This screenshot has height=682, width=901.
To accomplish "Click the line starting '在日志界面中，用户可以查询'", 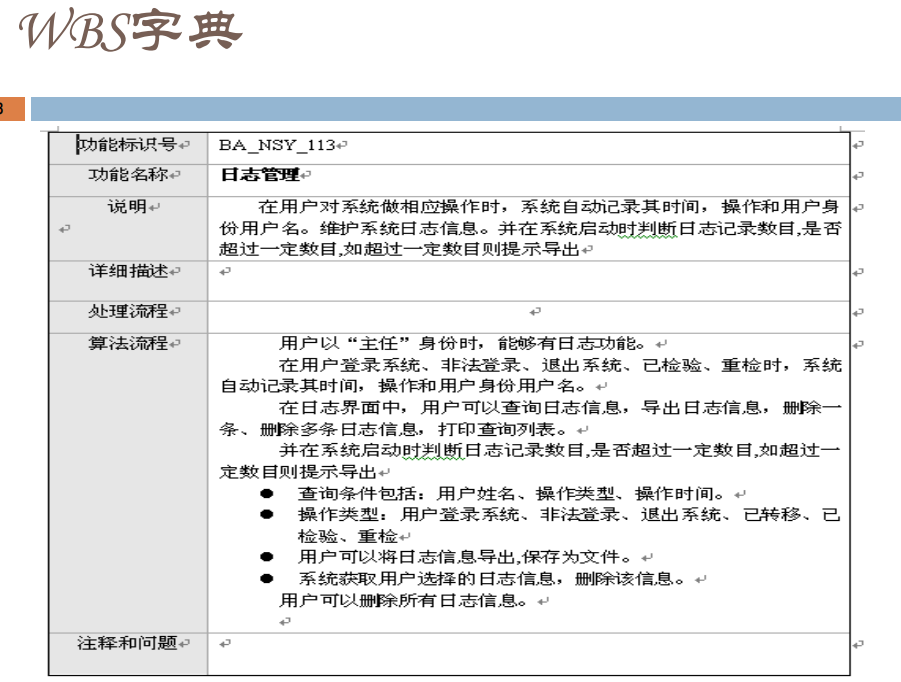I will (x=560, y=408).
